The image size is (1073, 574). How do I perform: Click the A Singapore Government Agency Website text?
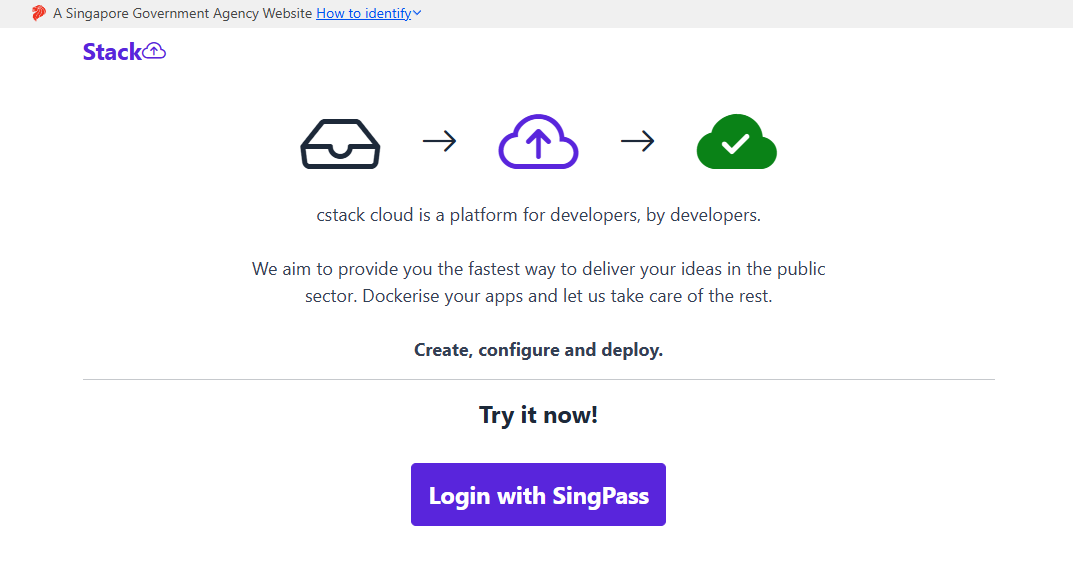[x=183, y=14]
